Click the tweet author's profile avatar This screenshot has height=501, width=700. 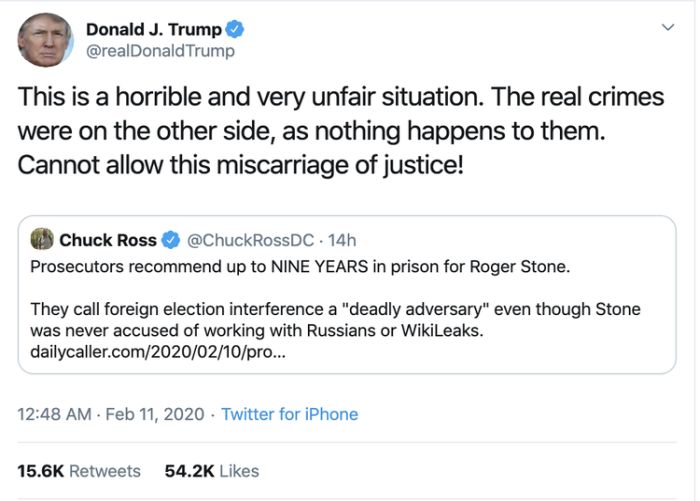coord(45,40)
